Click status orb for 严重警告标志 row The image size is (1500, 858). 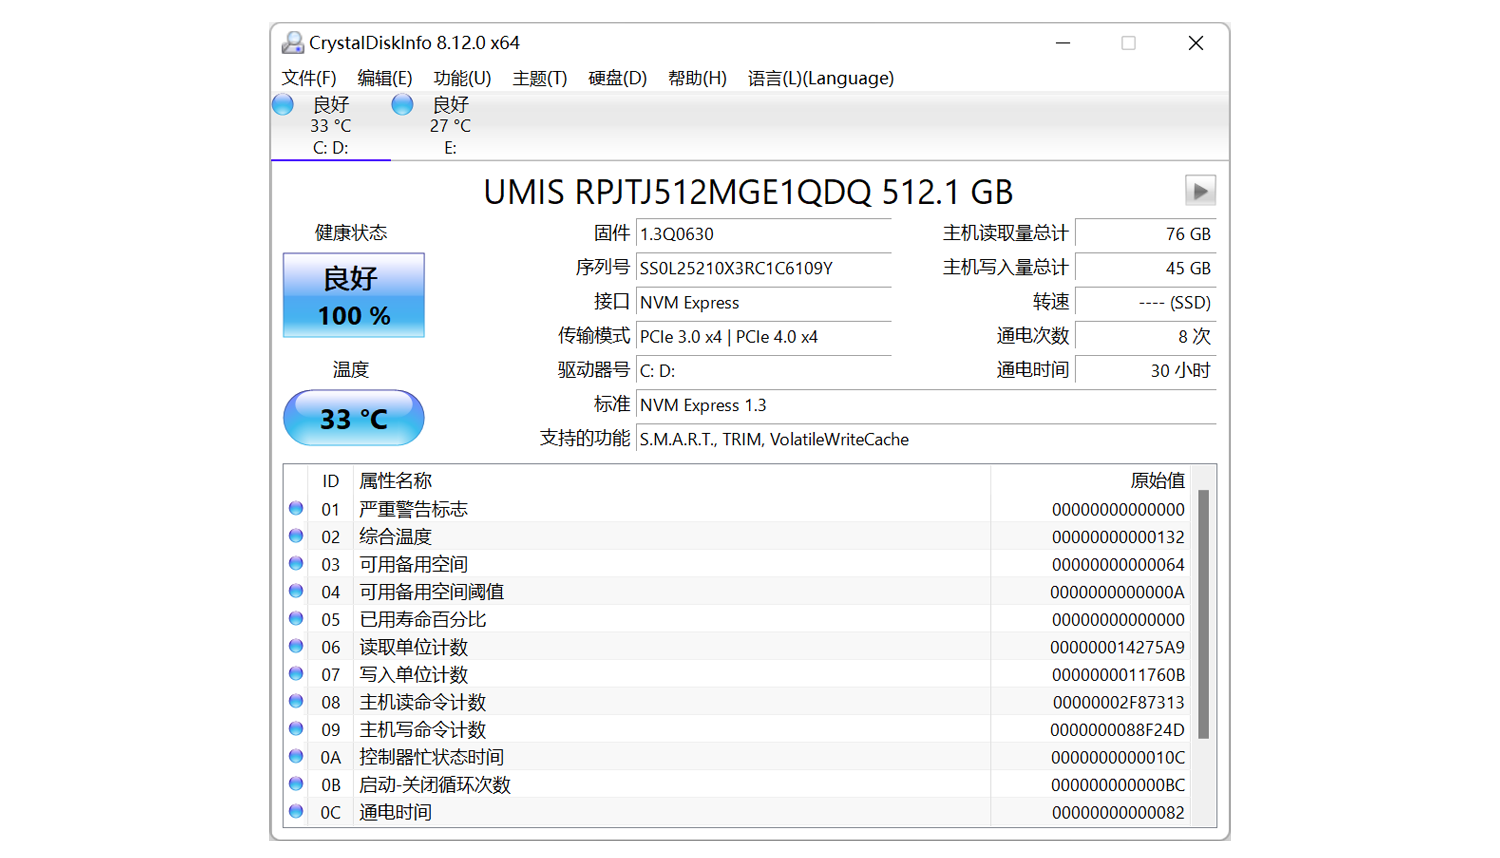[296, 508]
